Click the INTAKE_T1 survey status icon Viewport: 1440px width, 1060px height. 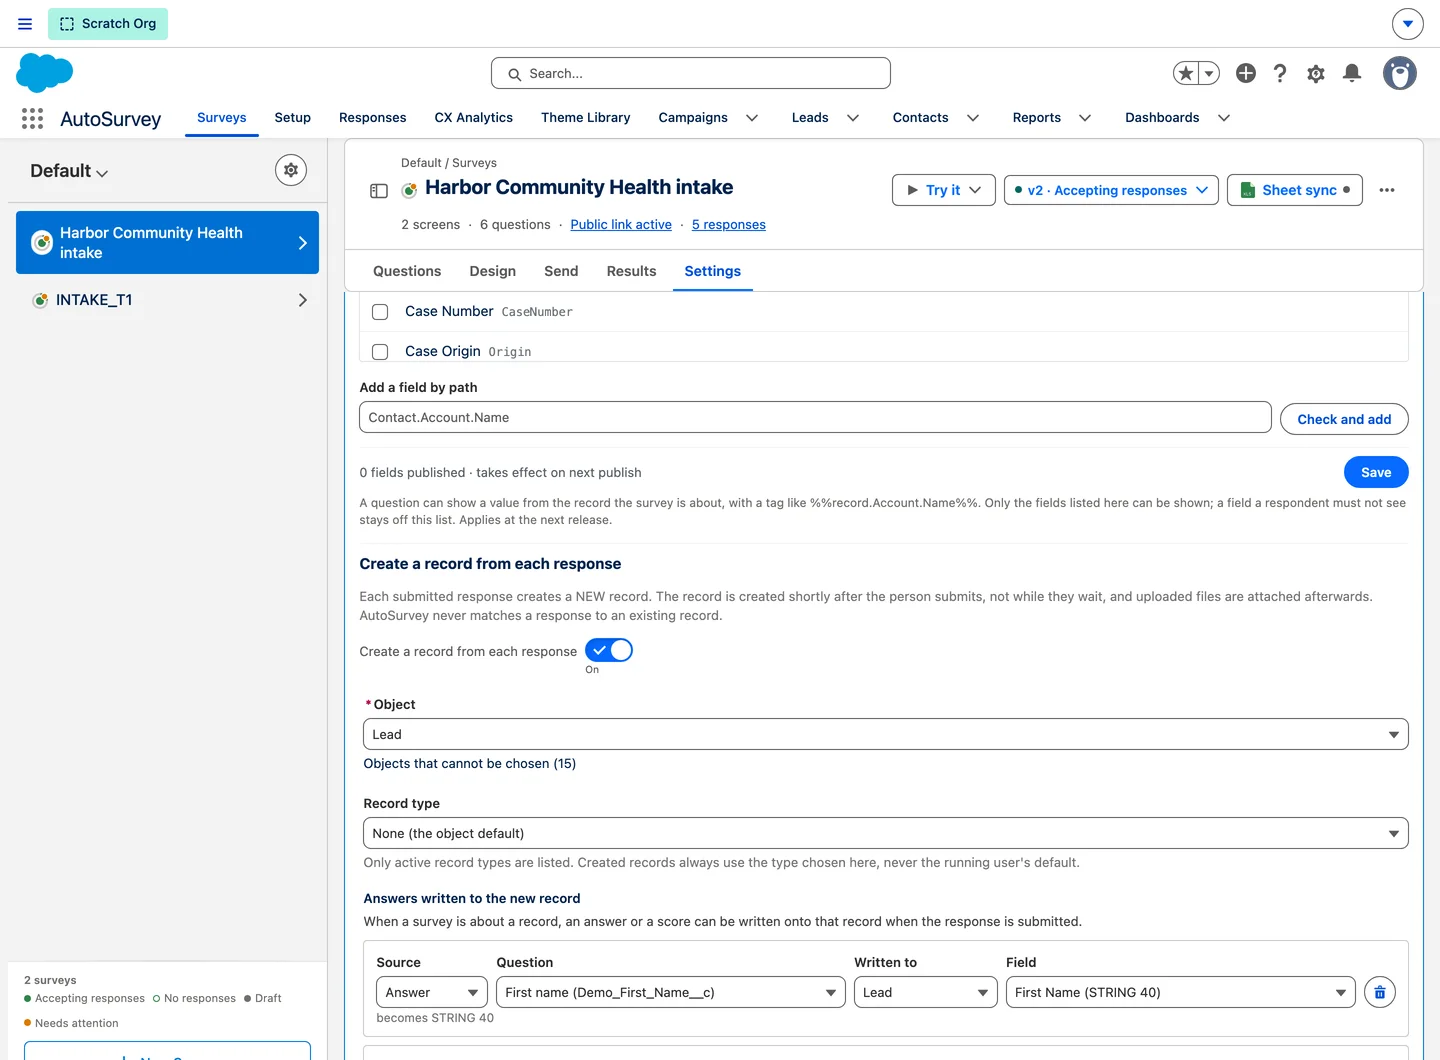[x=40, y=300]
